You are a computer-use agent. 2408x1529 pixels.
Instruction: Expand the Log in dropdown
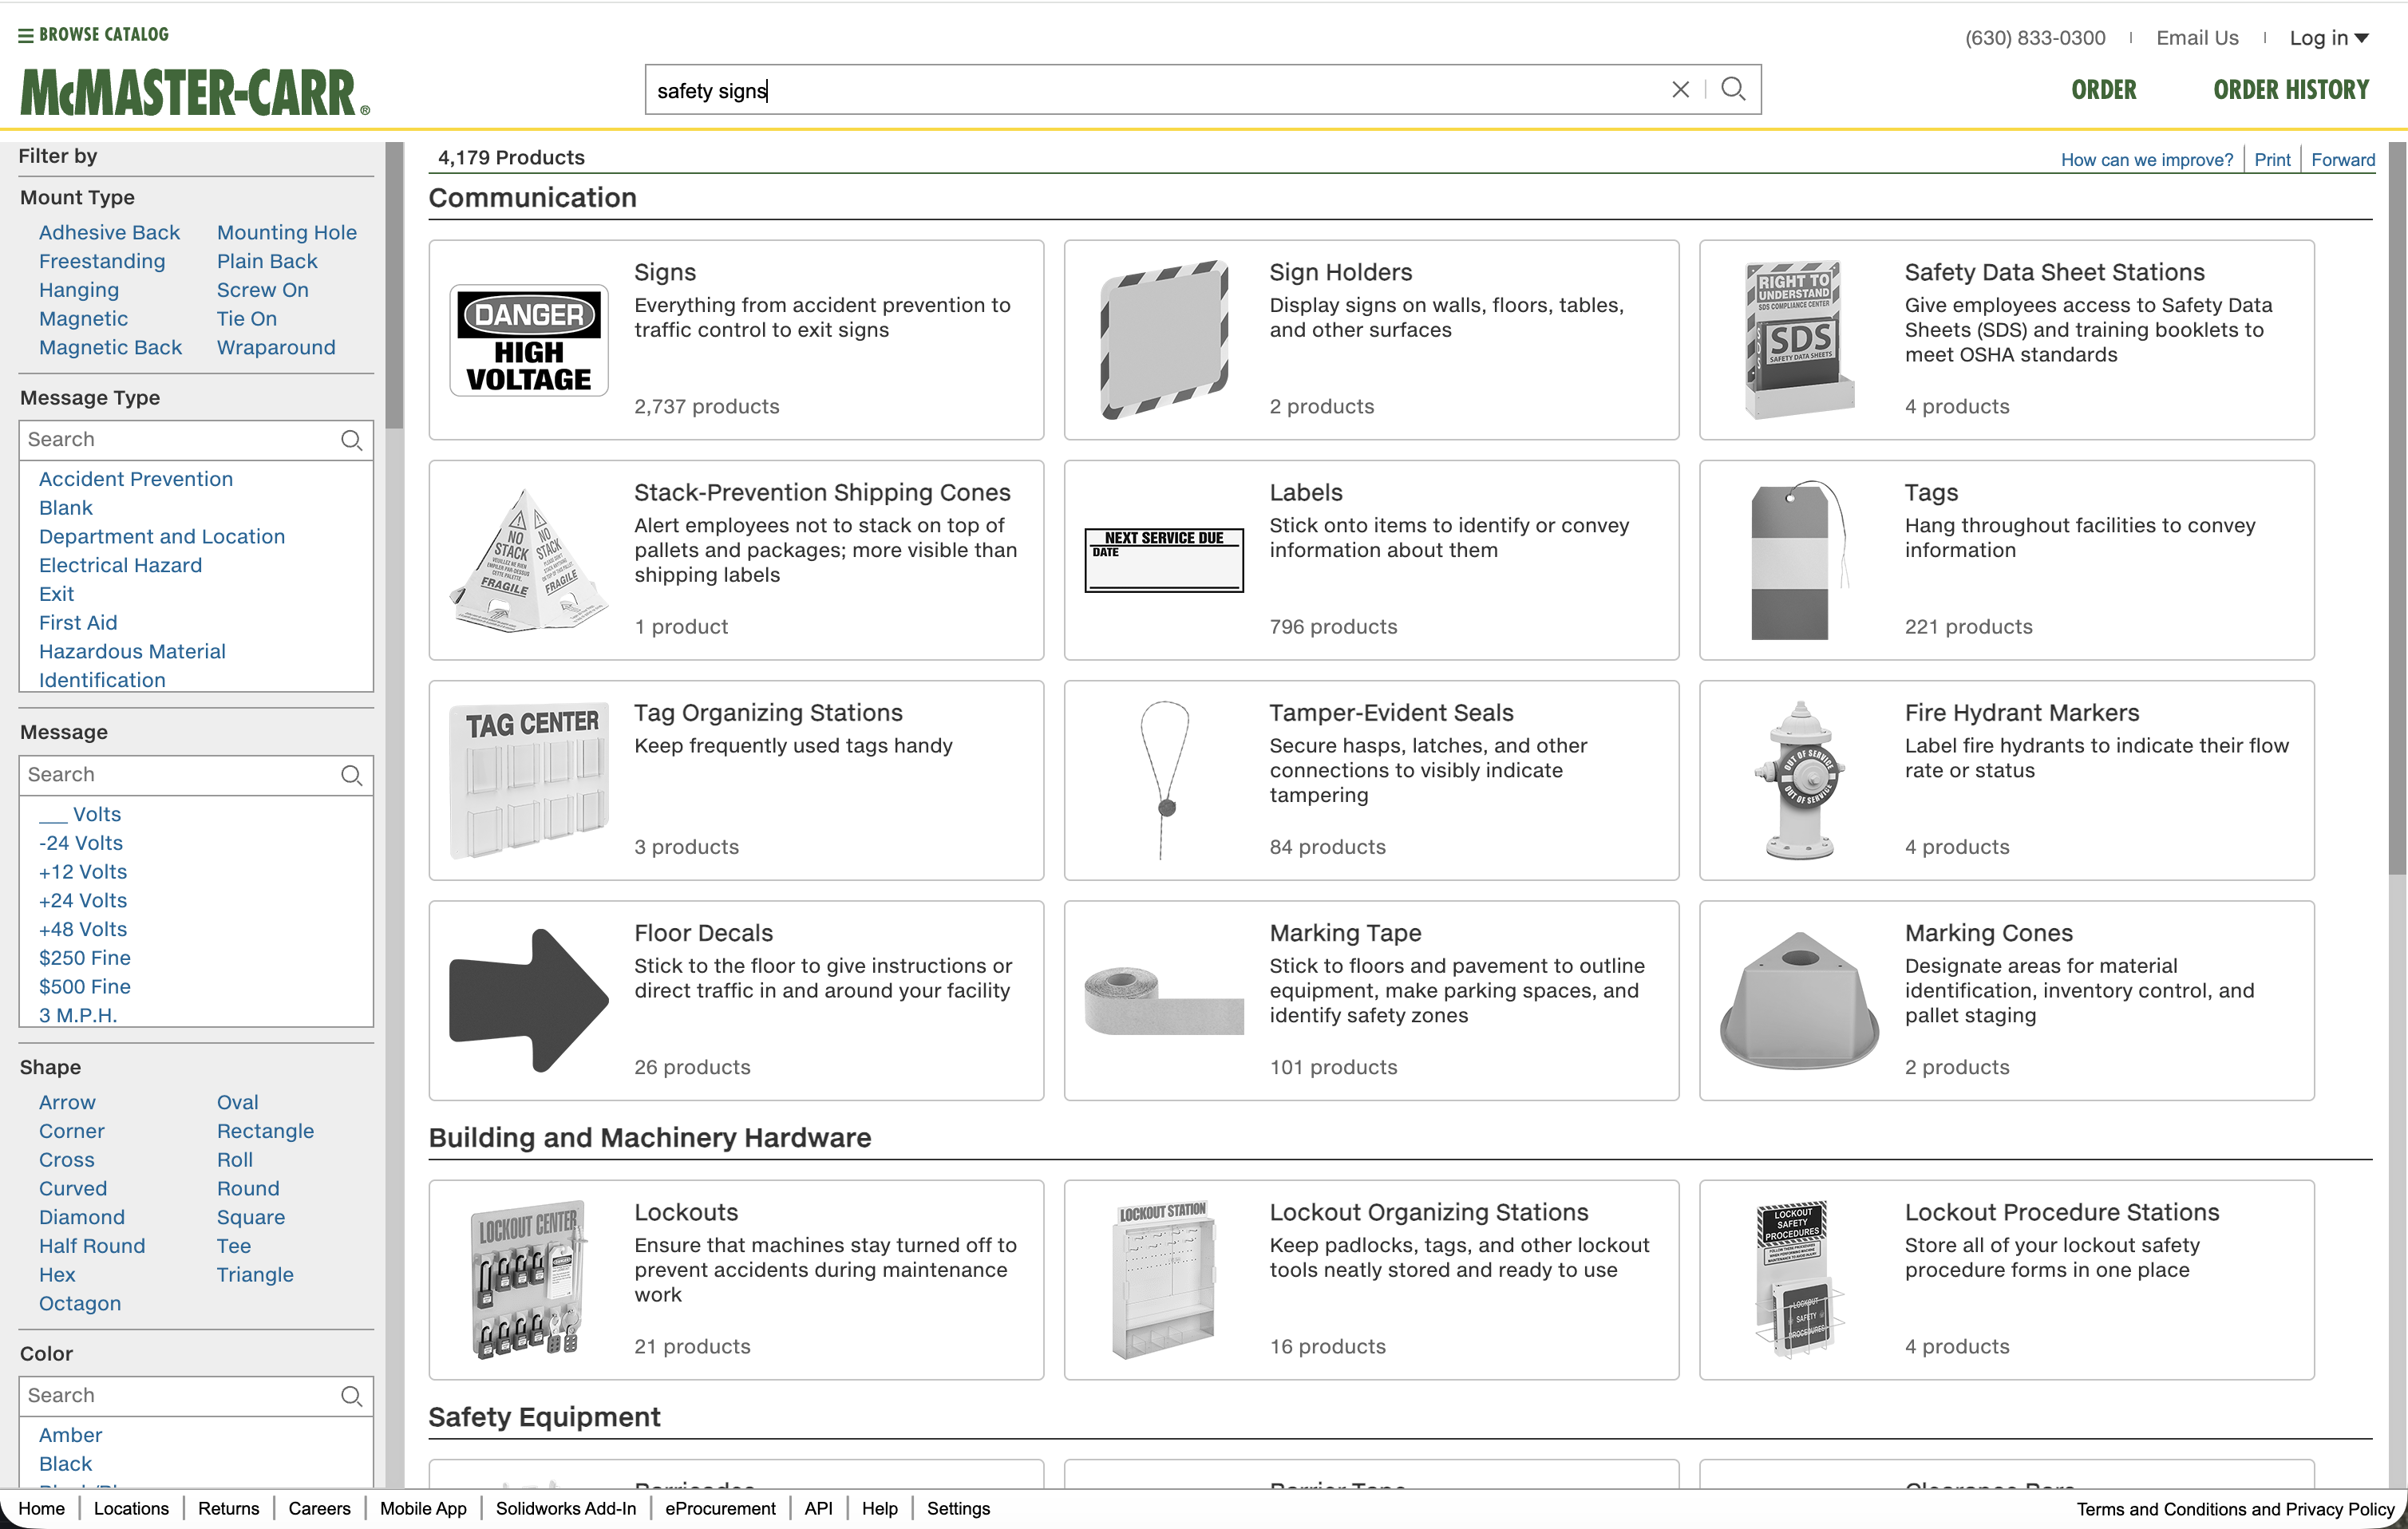tap(2330, 37)
